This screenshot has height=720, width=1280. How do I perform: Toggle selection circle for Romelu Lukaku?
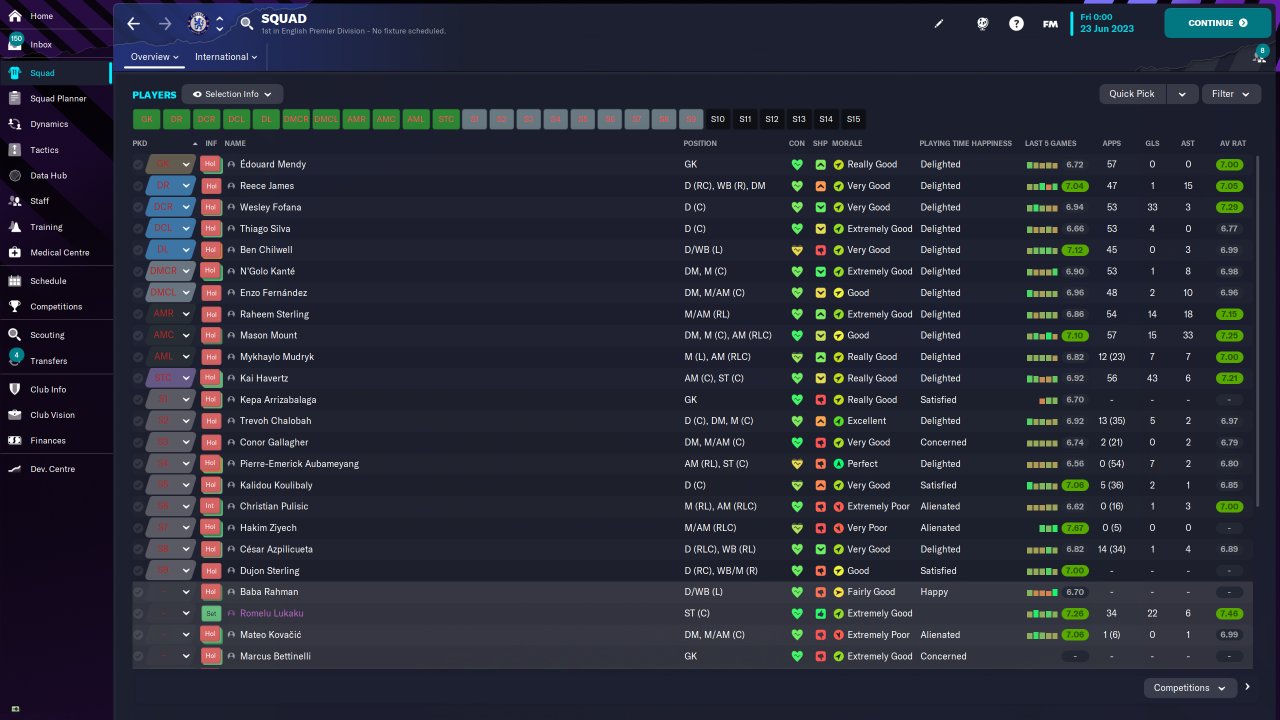tap(138, 613)
